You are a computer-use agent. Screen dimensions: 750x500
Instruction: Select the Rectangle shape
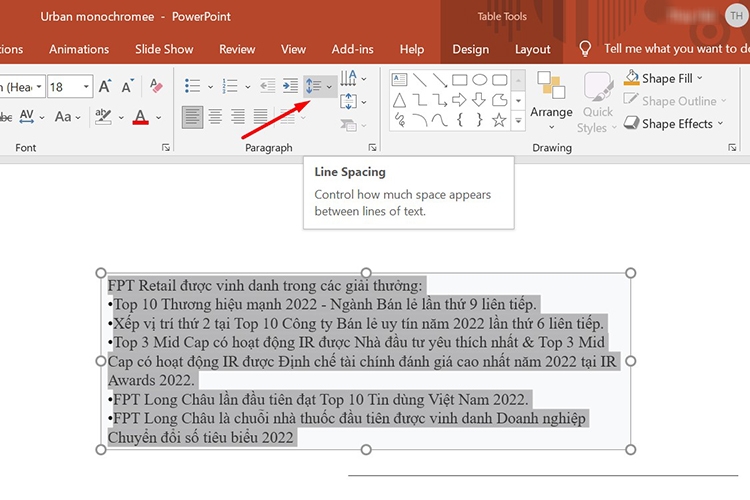pyautogui.click(x=460, y=79)
